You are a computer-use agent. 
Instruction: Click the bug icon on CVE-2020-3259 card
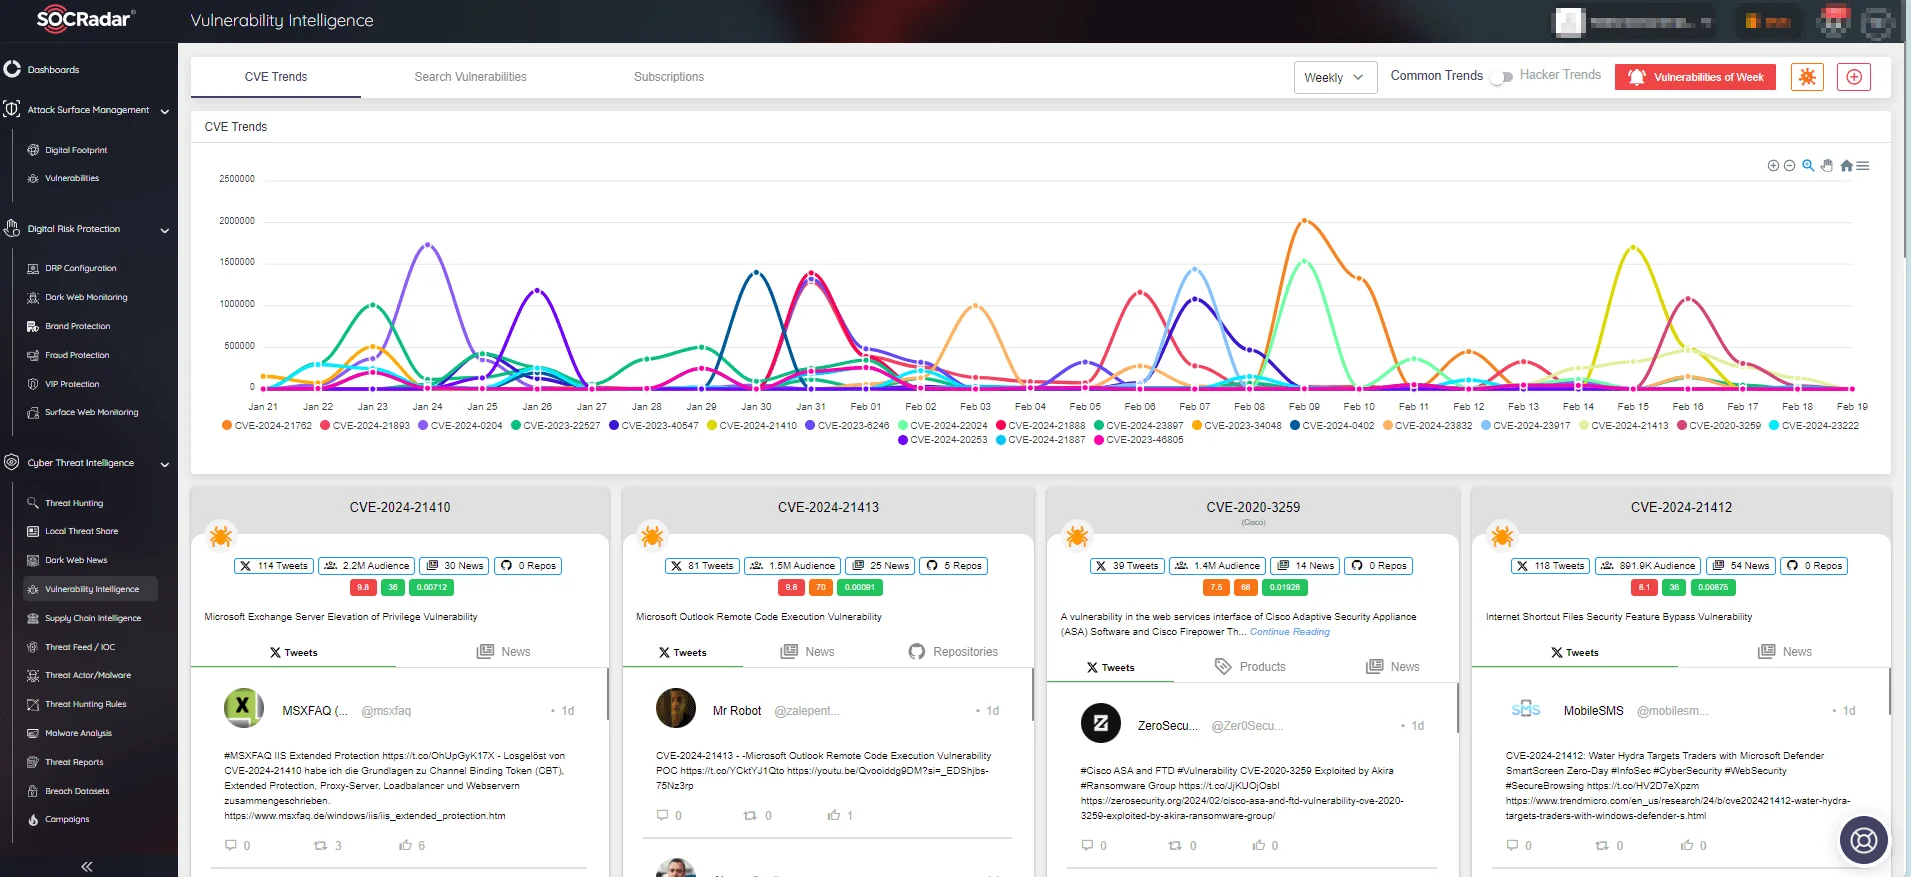(1077, 536)
